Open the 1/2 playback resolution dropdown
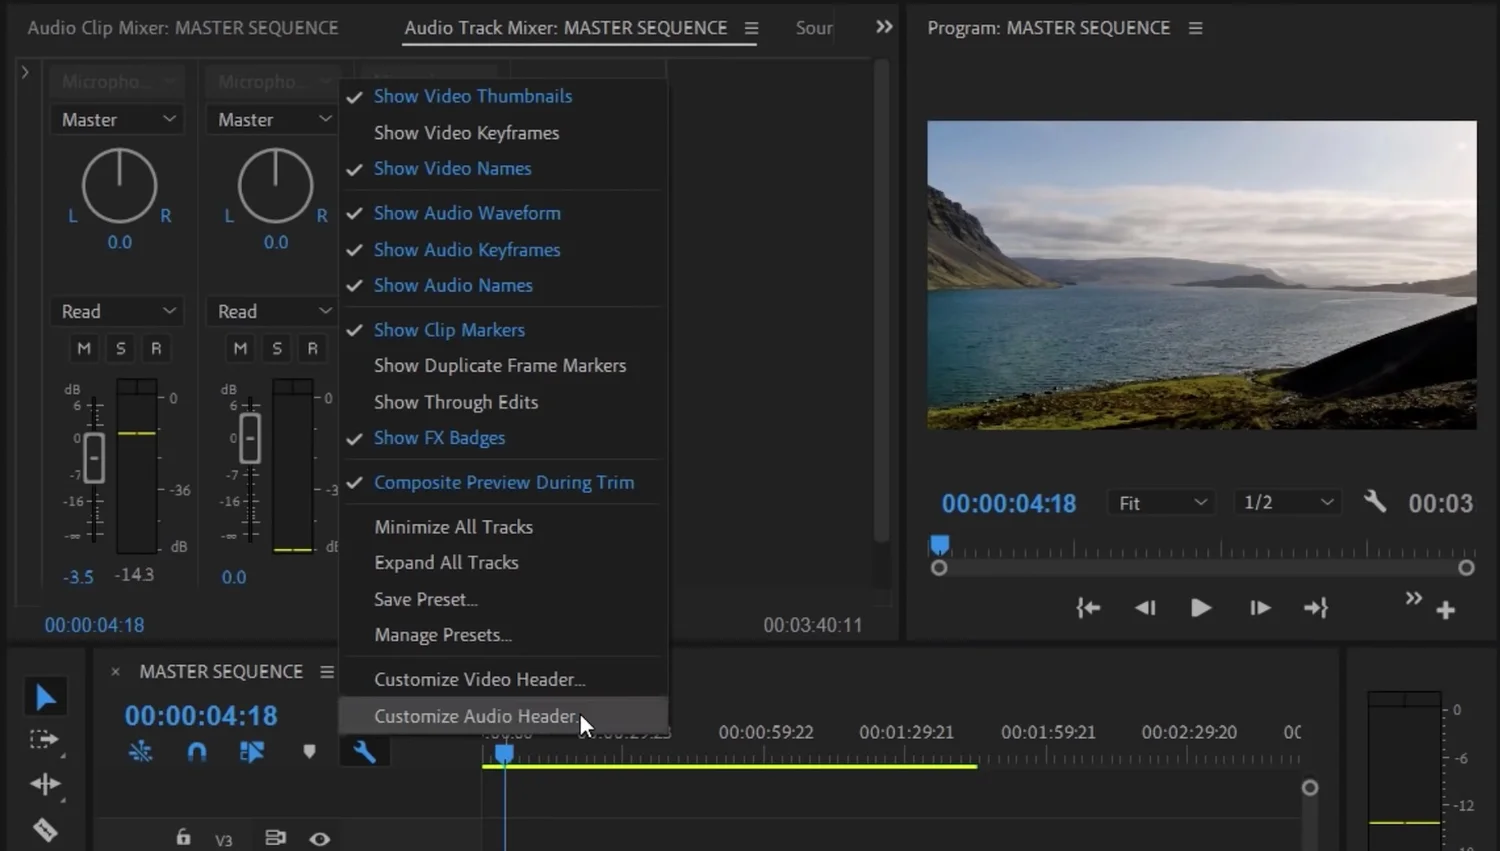Screen dimensions: 1500x851 pos(1287,502)
